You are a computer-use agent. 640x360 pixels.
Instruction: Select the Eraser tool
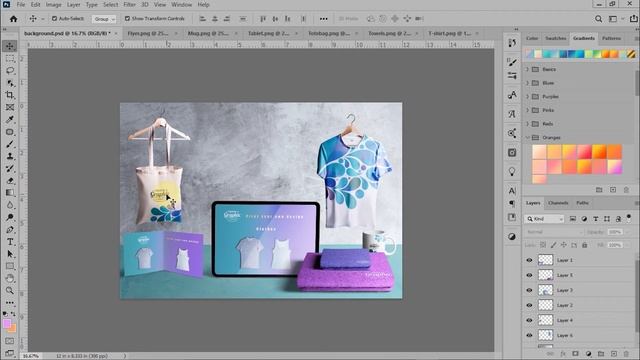coord(10,180)
